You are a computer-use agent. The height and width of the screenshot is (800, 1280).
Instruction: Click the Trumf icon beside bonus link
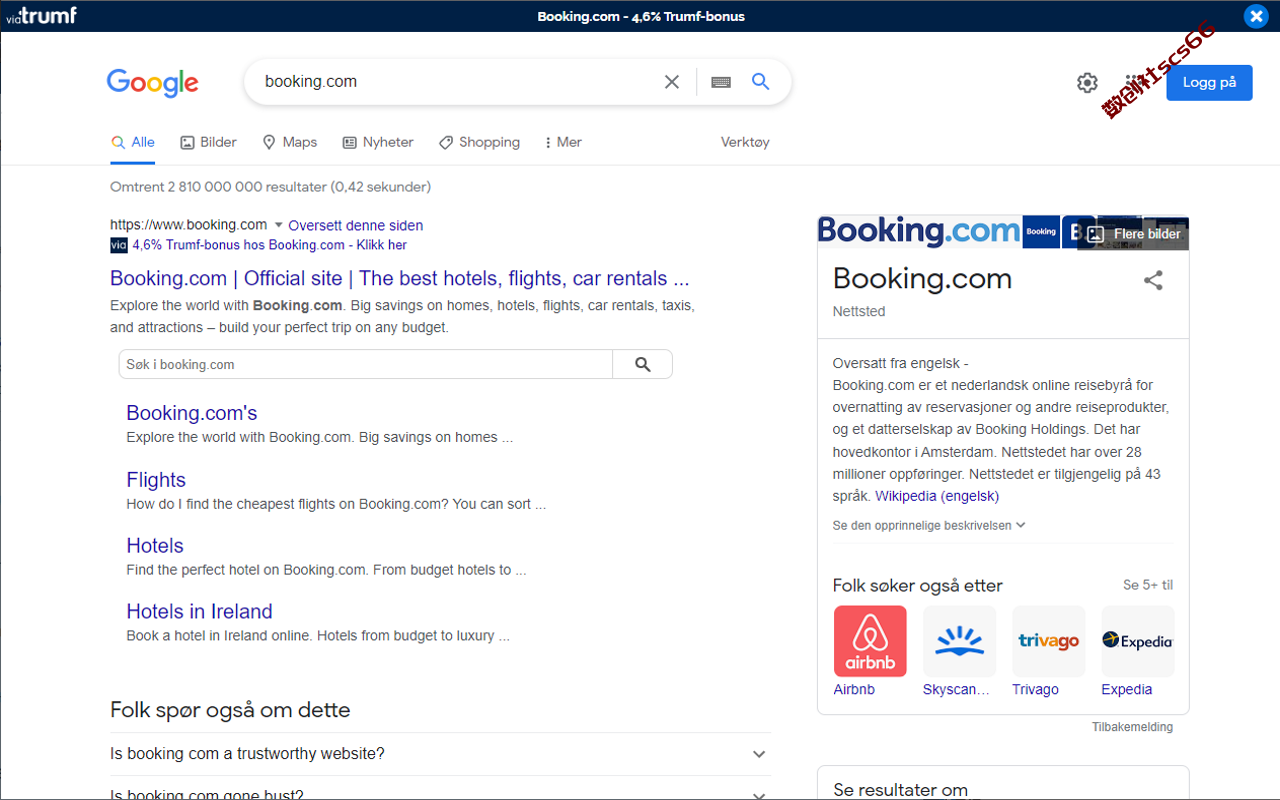pyautogui.click(x=119, y=245)
